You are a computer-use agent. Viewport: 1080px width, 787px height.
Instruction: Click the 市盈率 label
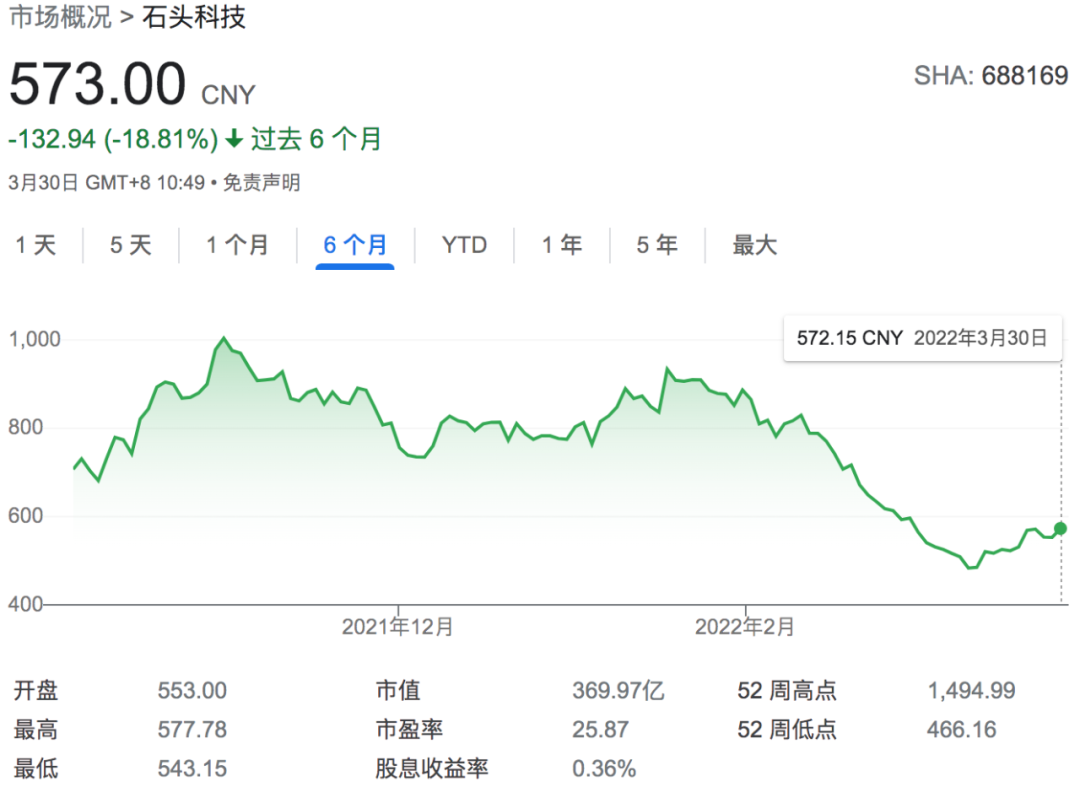(409, 730)
